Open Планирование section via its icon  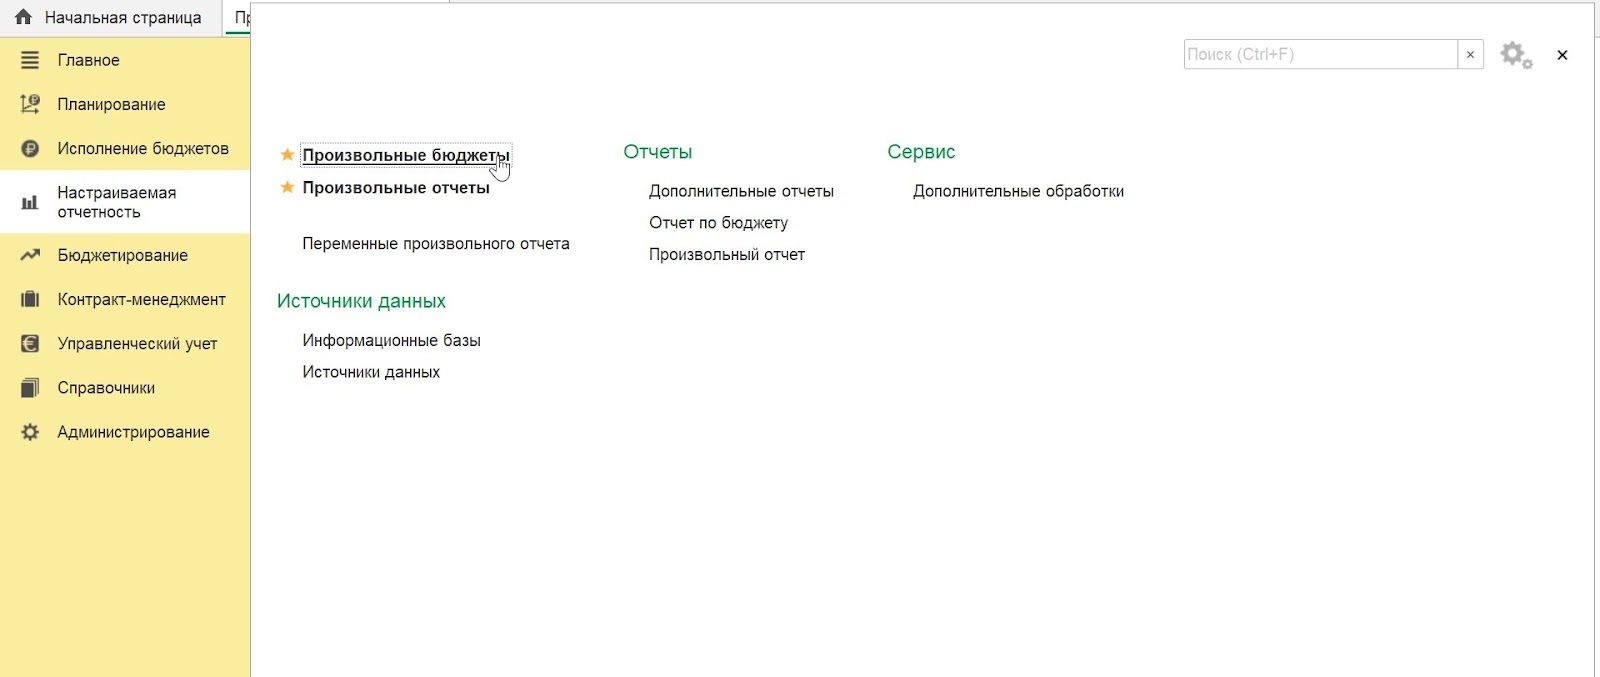[x=30, y=104]
